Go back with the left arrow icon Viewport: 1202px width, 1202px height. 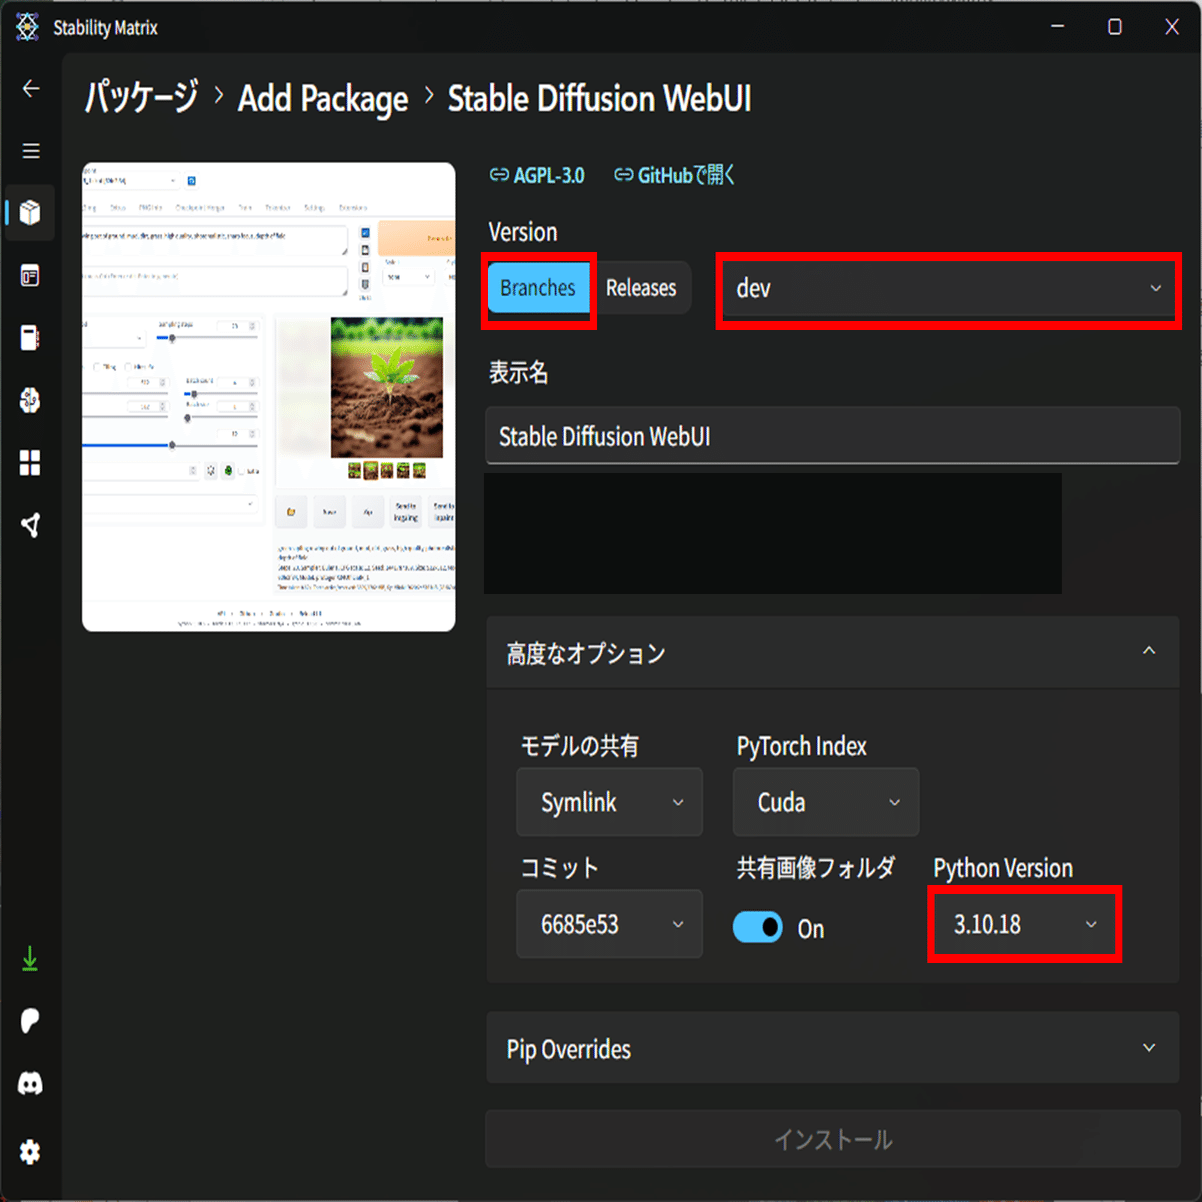tap(31, 89)
